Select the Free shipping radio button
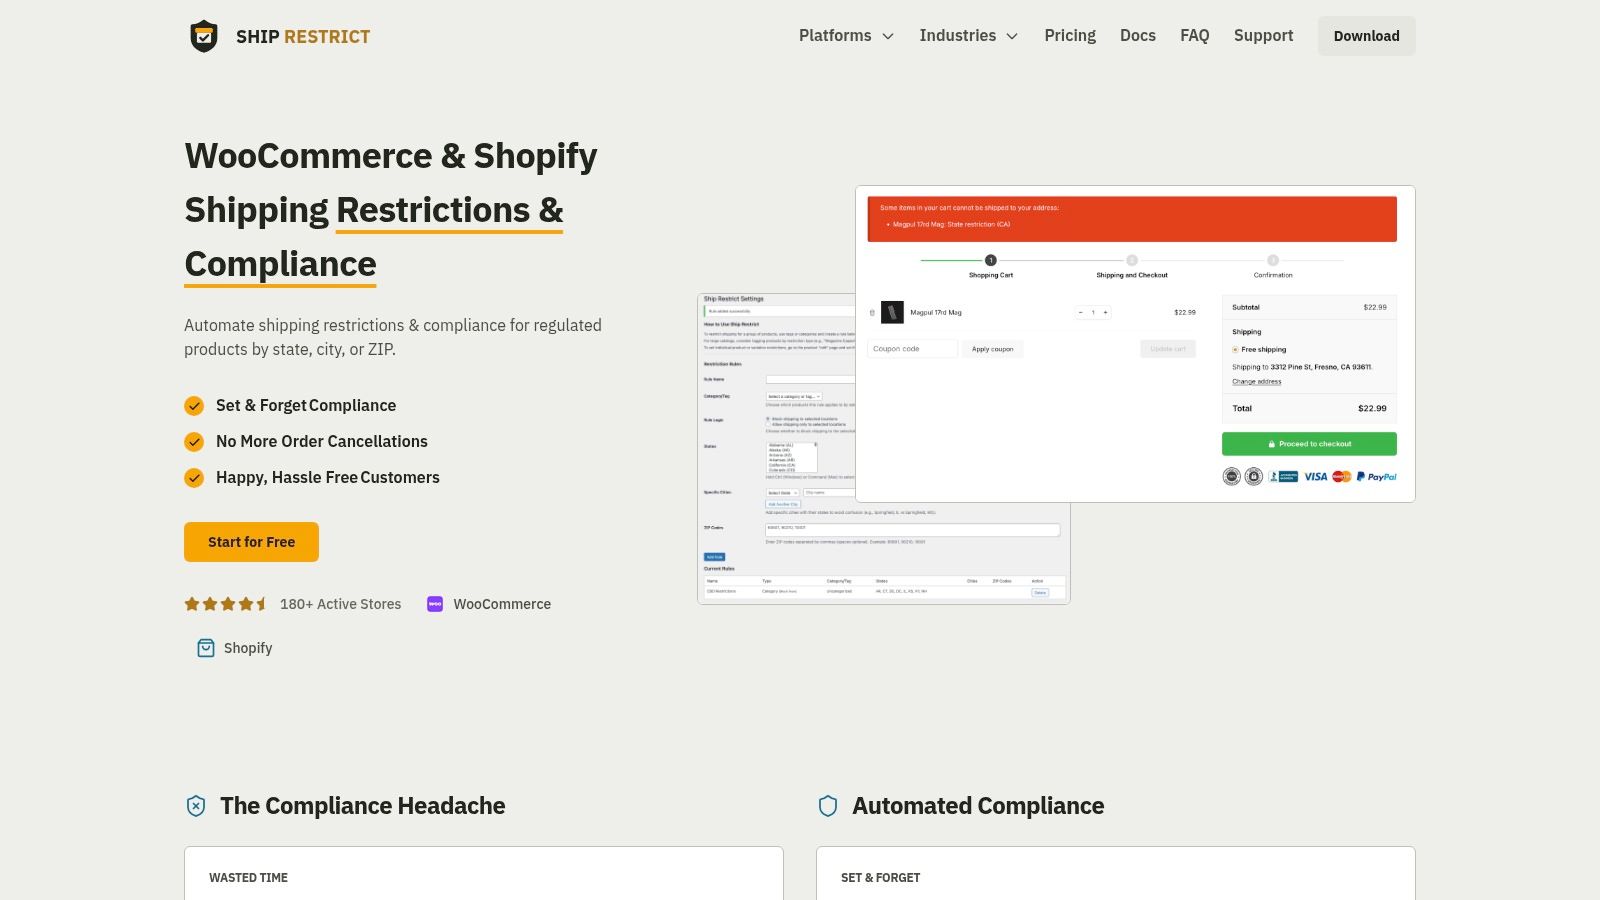This screenshot has height=900, width=1600. click(1235, 350)
